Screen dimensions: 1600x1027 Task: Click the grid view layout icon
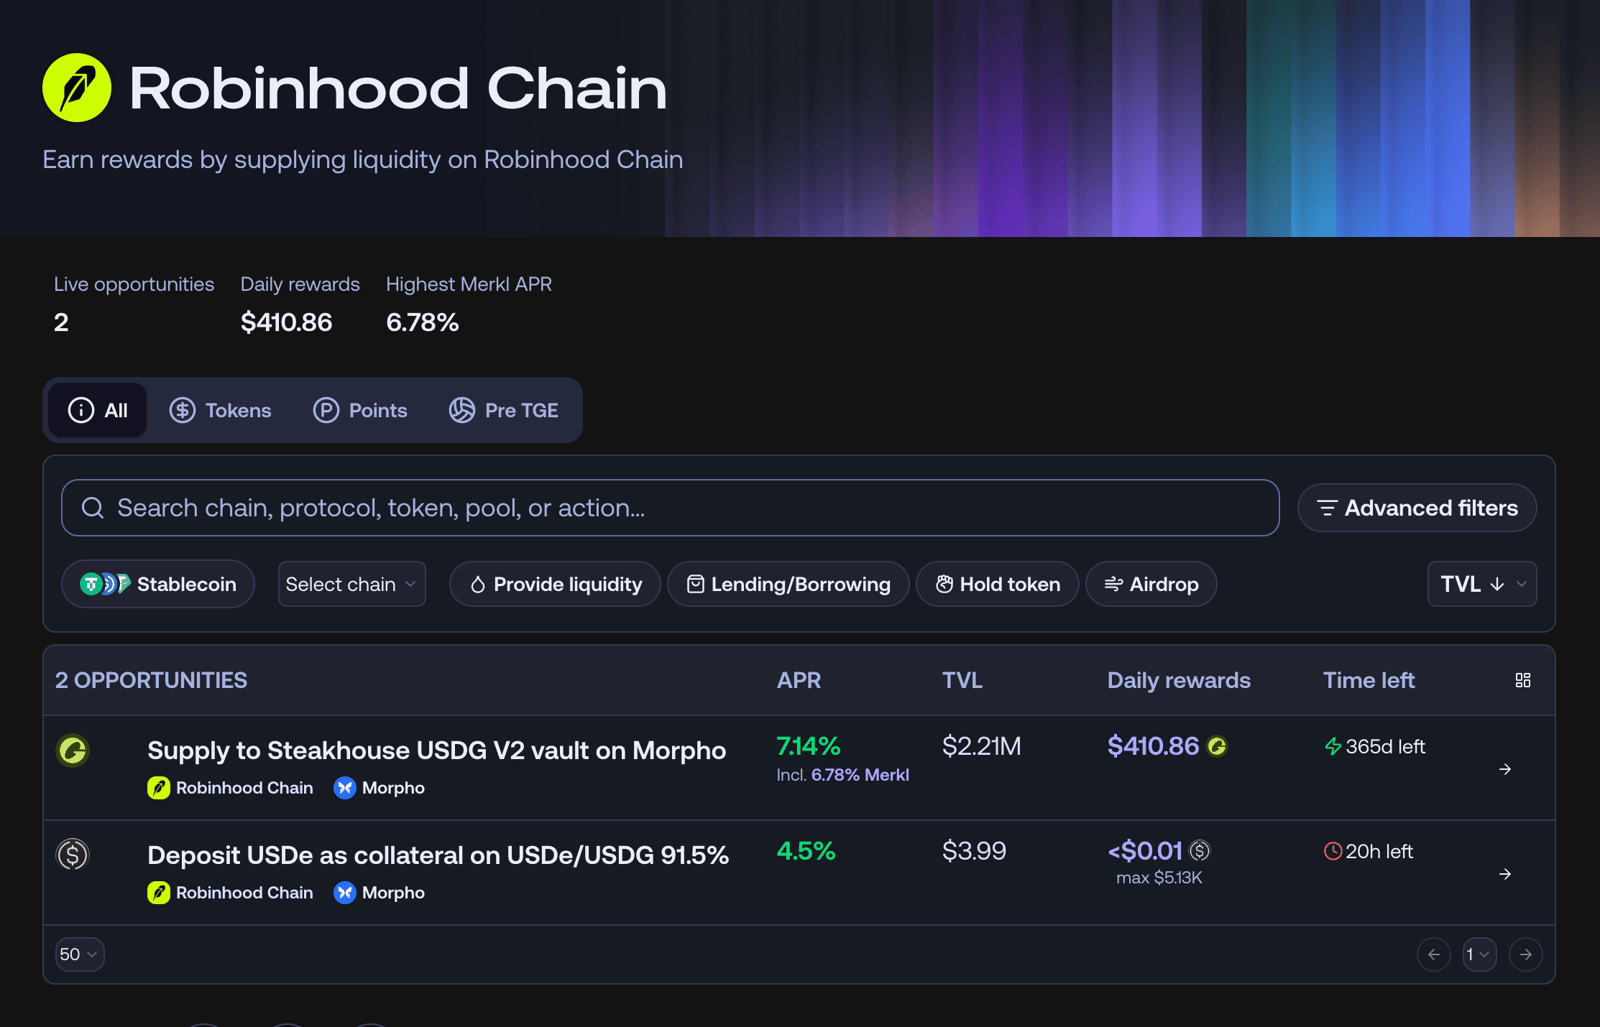[x=1523, y=680]
